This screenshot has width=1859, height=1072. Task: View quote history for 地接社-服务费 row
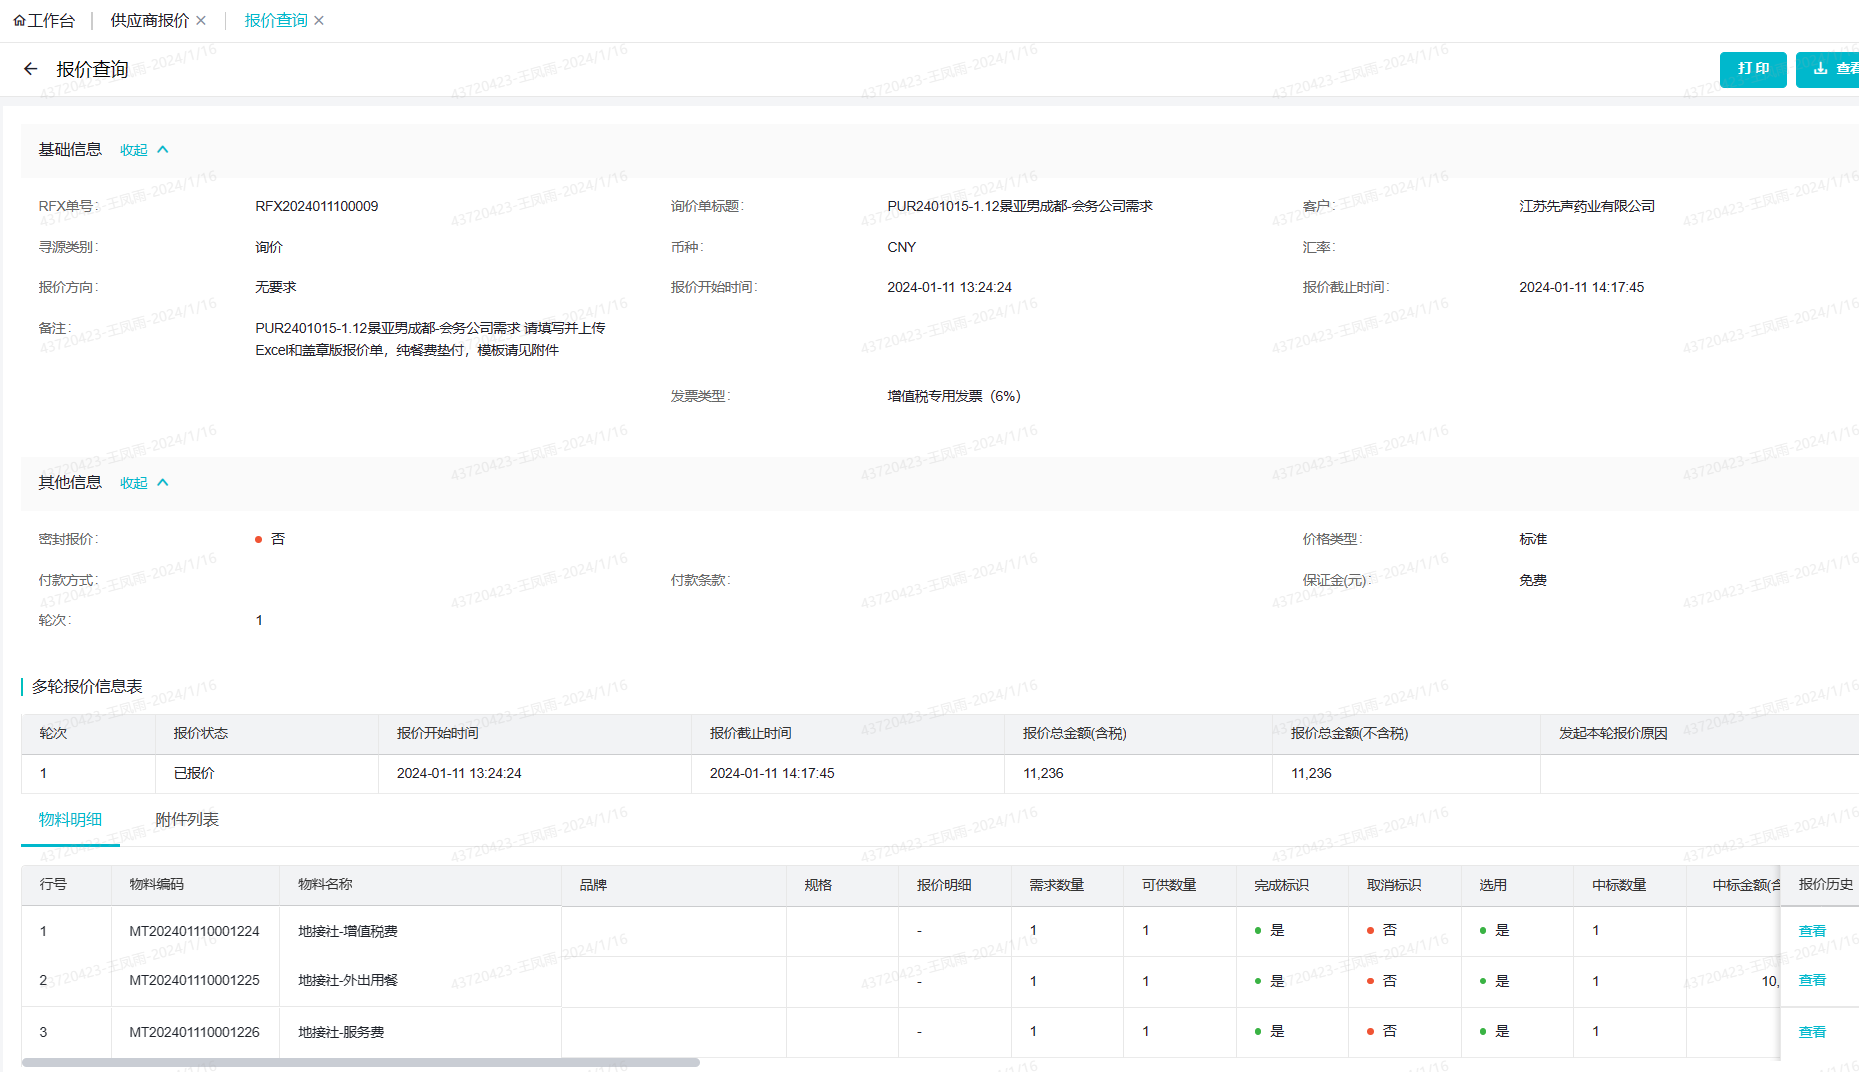[1812, 1032]
